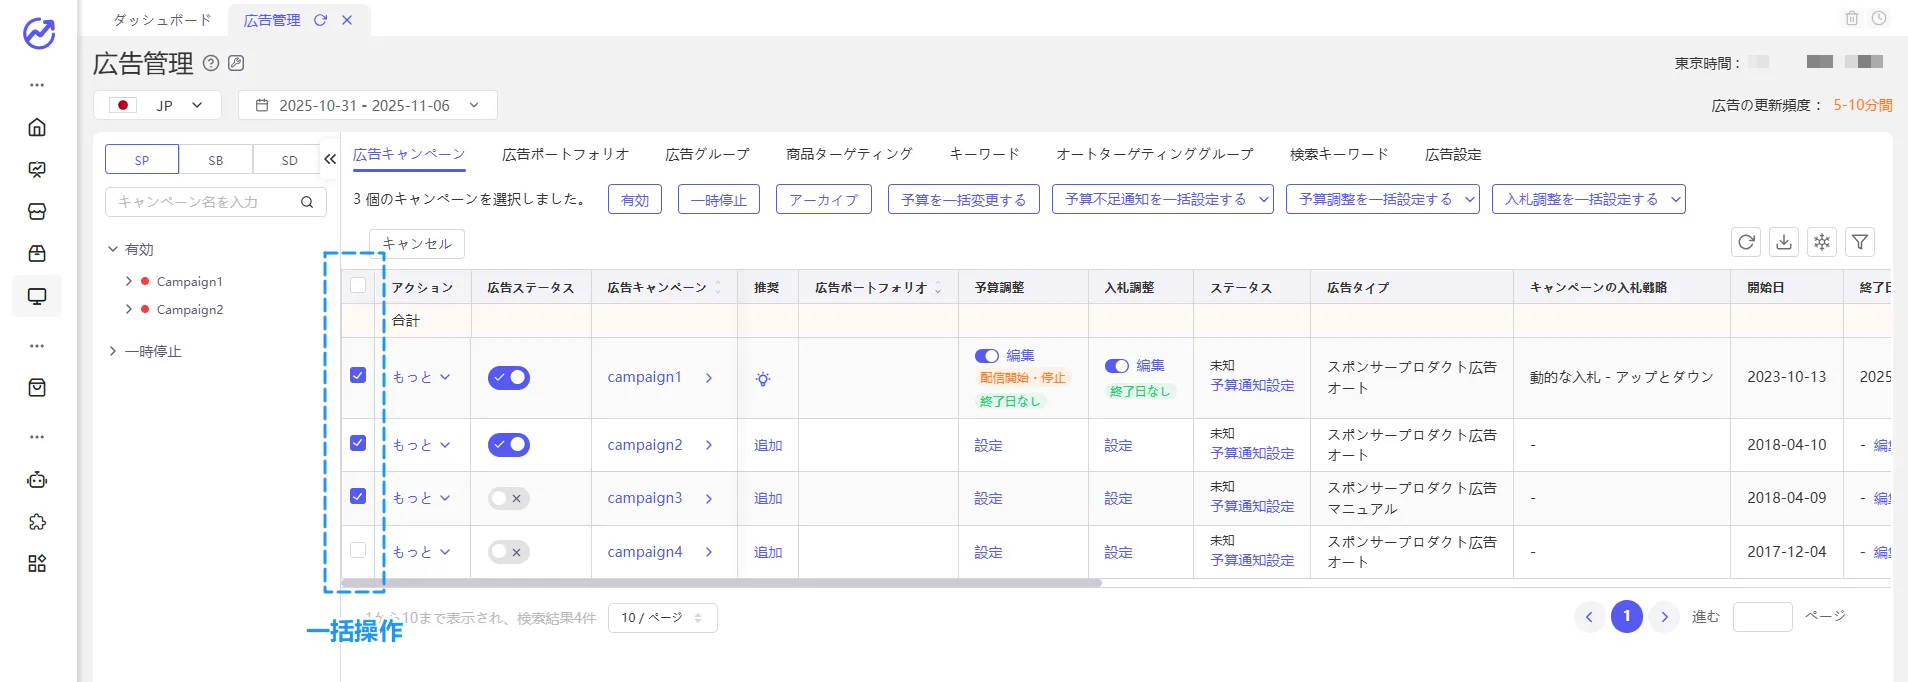Sort by 広告キャンペーン column arrows
Image resolution: width=1908 pixels, height=682 pixels.
(718, 288)
